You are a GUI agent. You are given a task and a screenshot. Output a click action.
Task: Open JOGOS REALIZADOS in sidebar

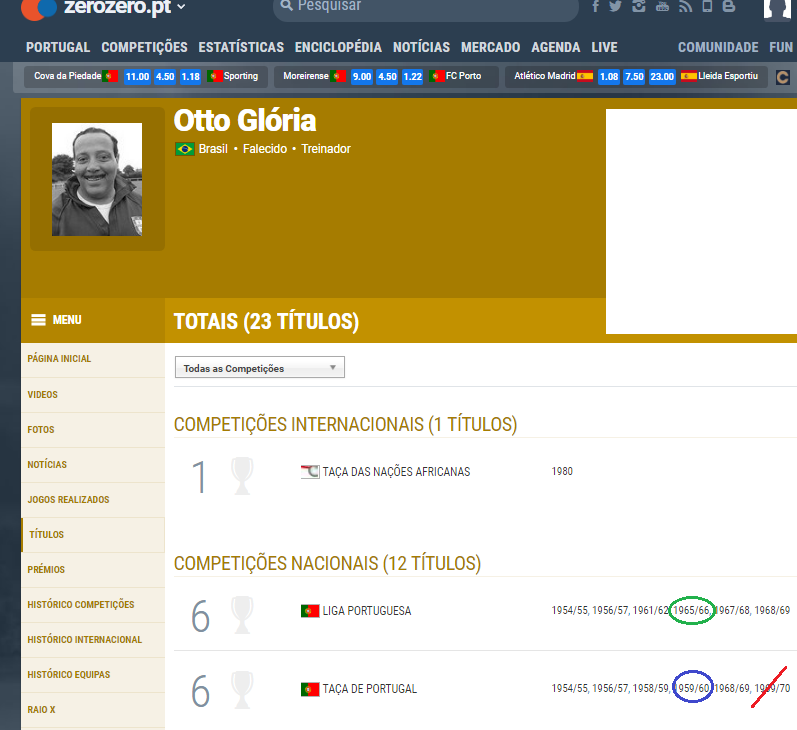click(x=93, y=500)
